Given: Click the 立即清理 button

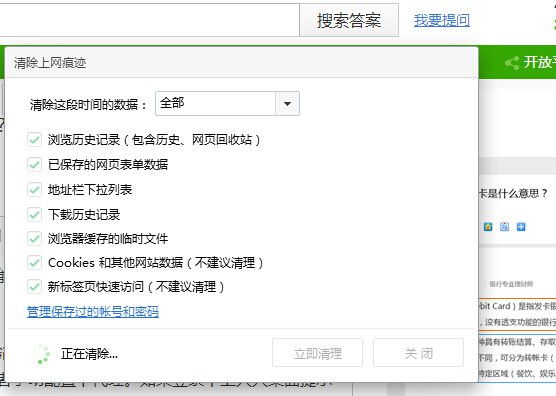Looking at the screenshot, I should click(x=317, y=352).
